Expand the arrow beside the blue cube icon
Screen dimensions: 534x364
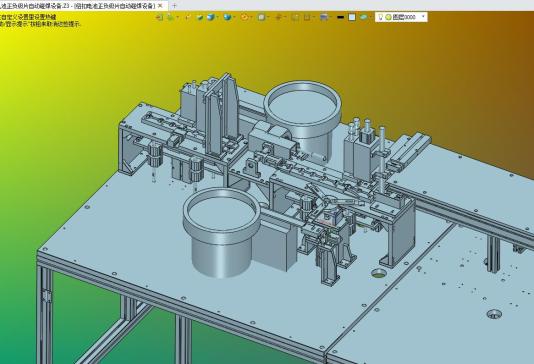pyautogui.click(x=218, y=17)
